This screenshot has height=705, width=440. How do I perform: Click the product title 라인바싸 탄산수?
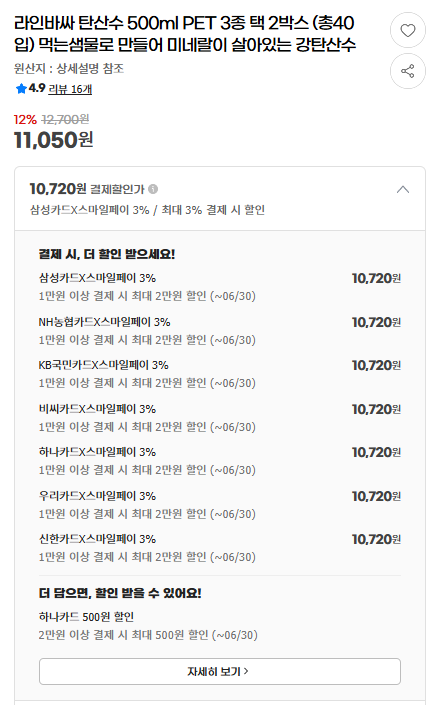pyautogui.click(x=185, y=34)
